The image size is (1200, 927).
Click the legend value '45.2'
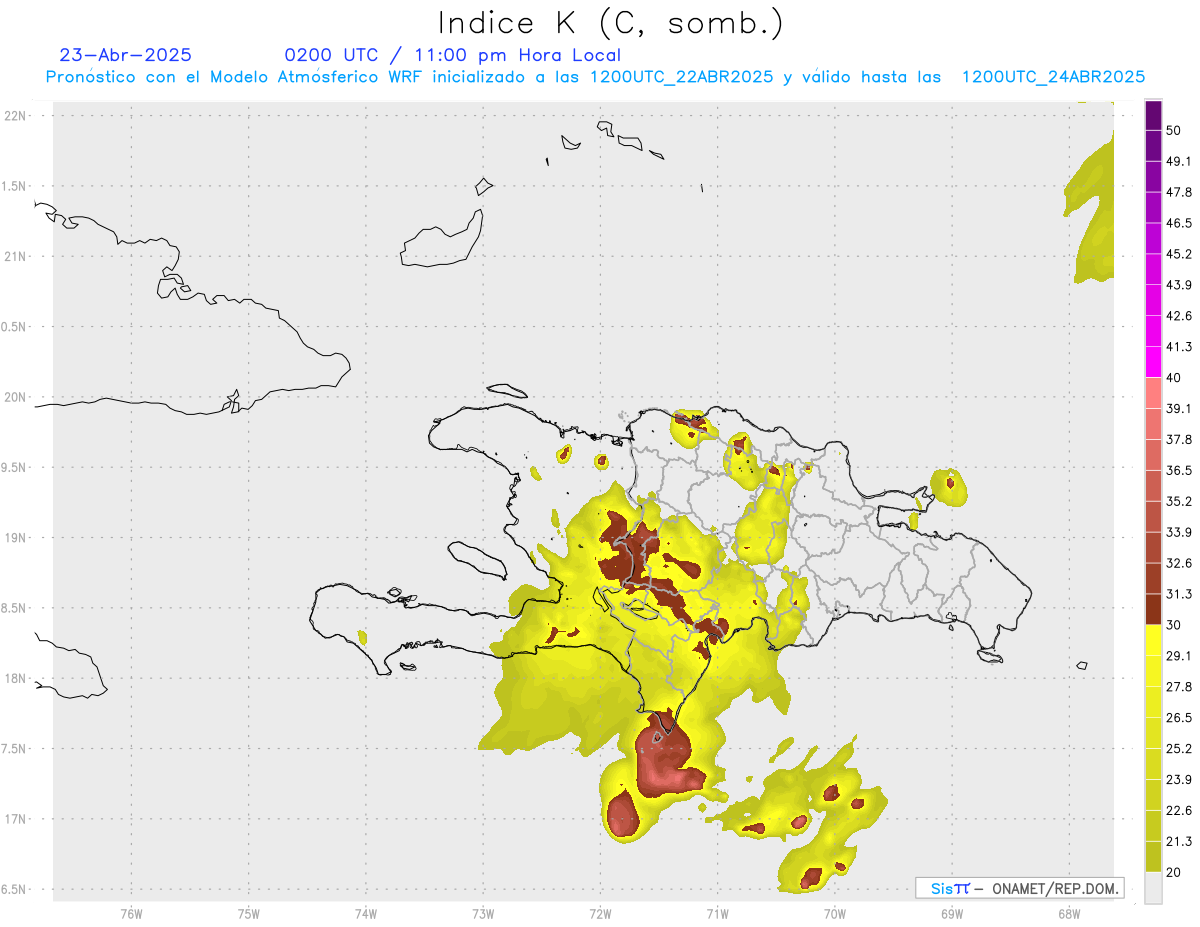coord(1179,254)
